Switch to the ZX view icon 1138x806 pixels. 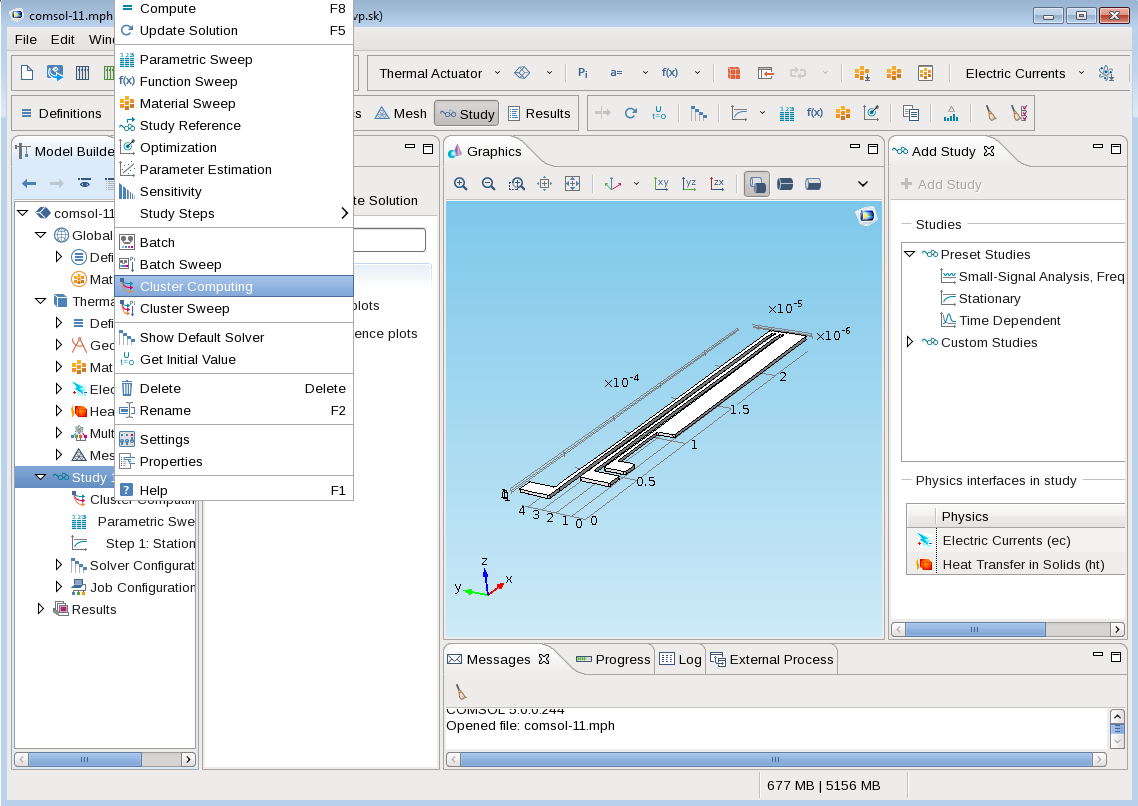pos(717,184)
